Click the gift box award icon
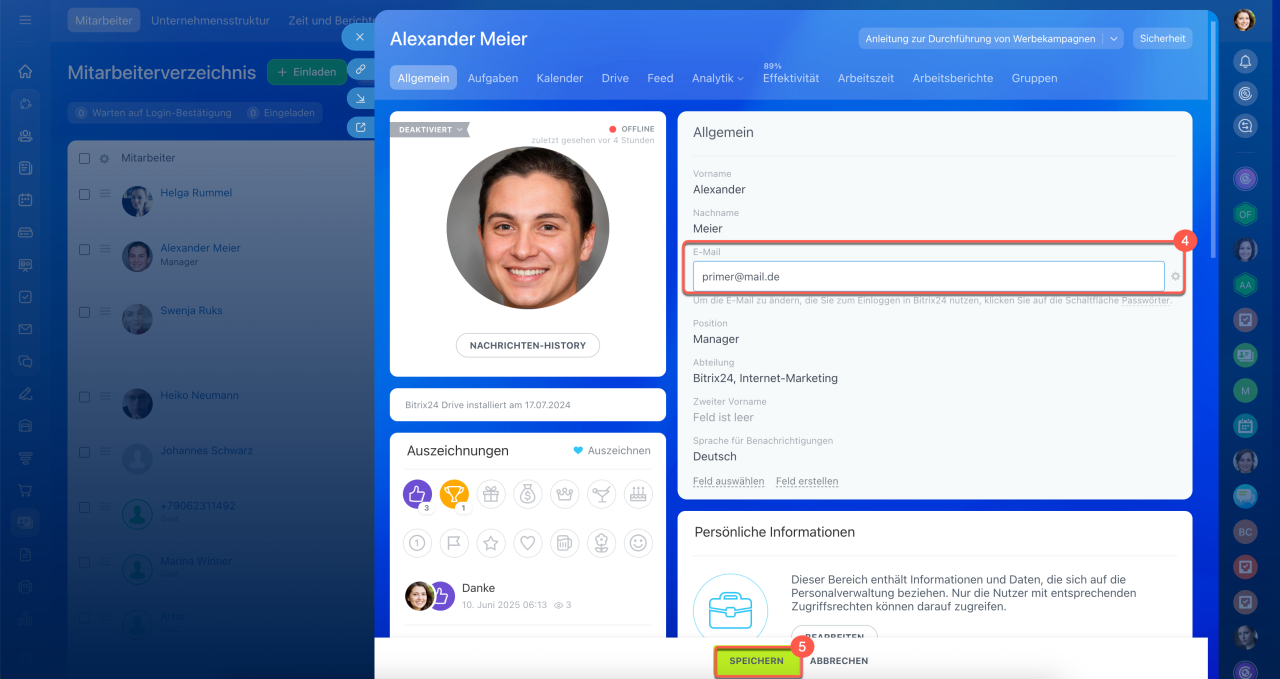The width and height of the screenshot is (1280, 679). point(491,493)
